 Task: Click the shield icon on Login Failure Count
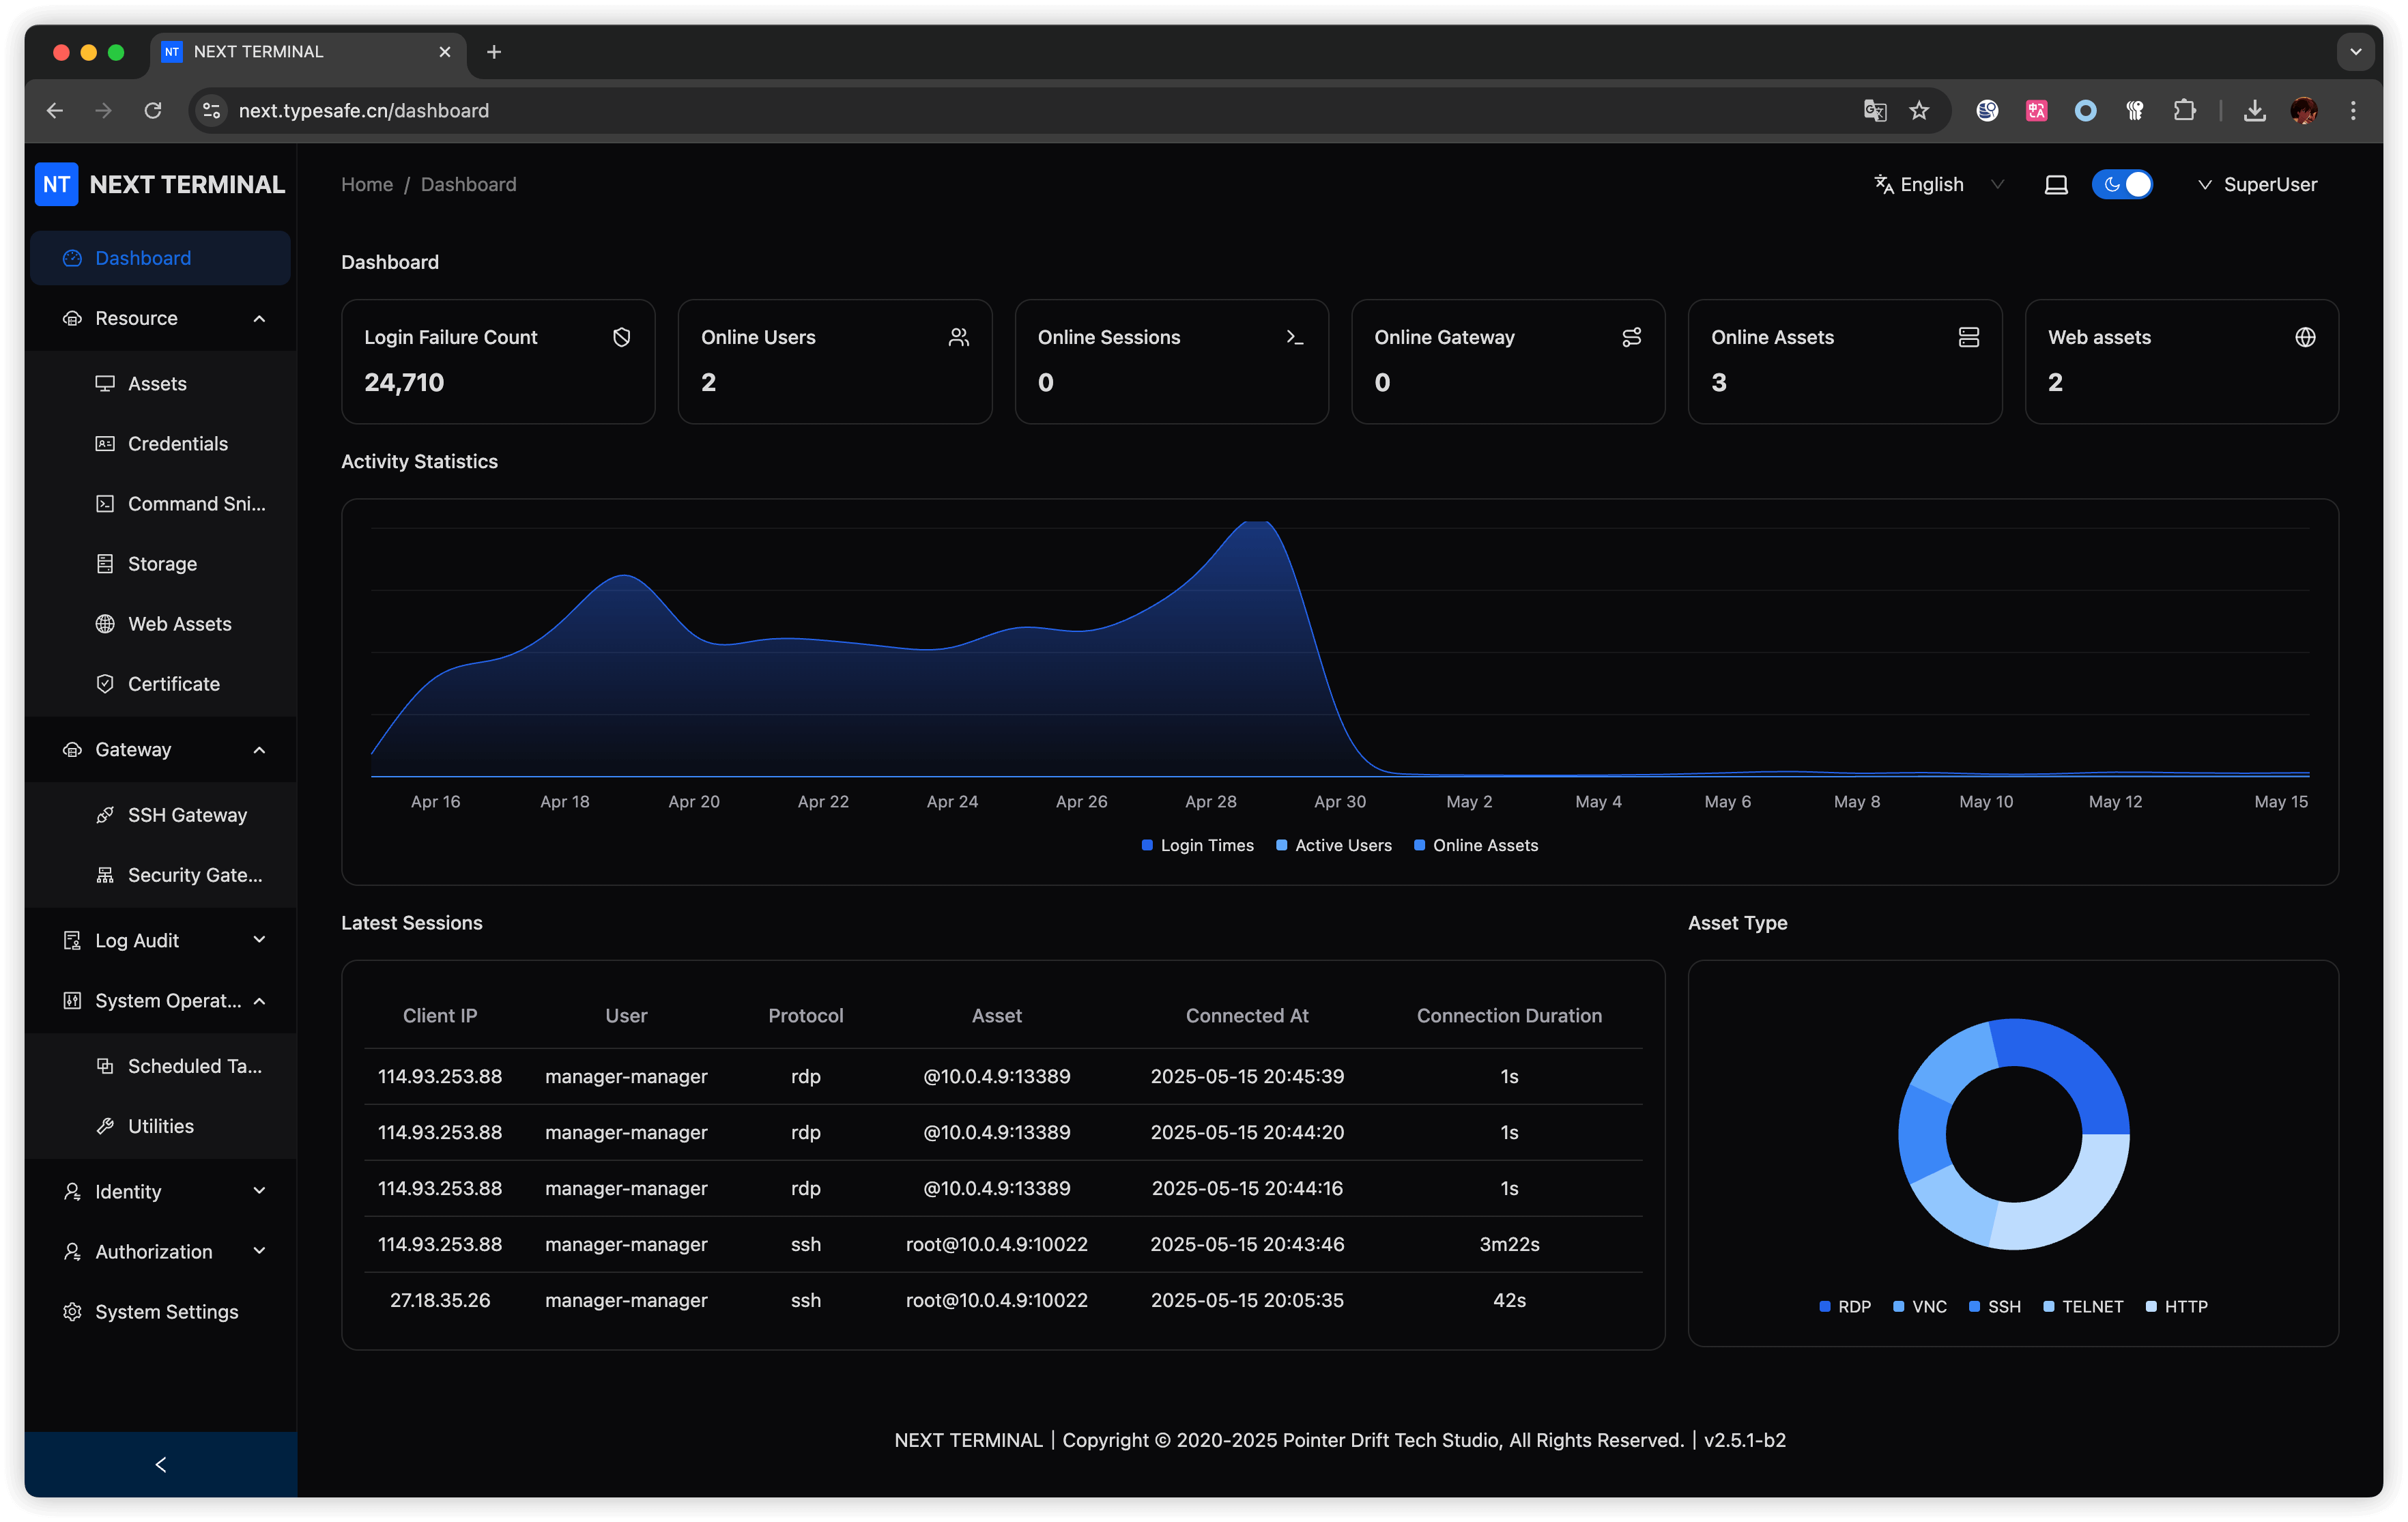tap(621, 337)
